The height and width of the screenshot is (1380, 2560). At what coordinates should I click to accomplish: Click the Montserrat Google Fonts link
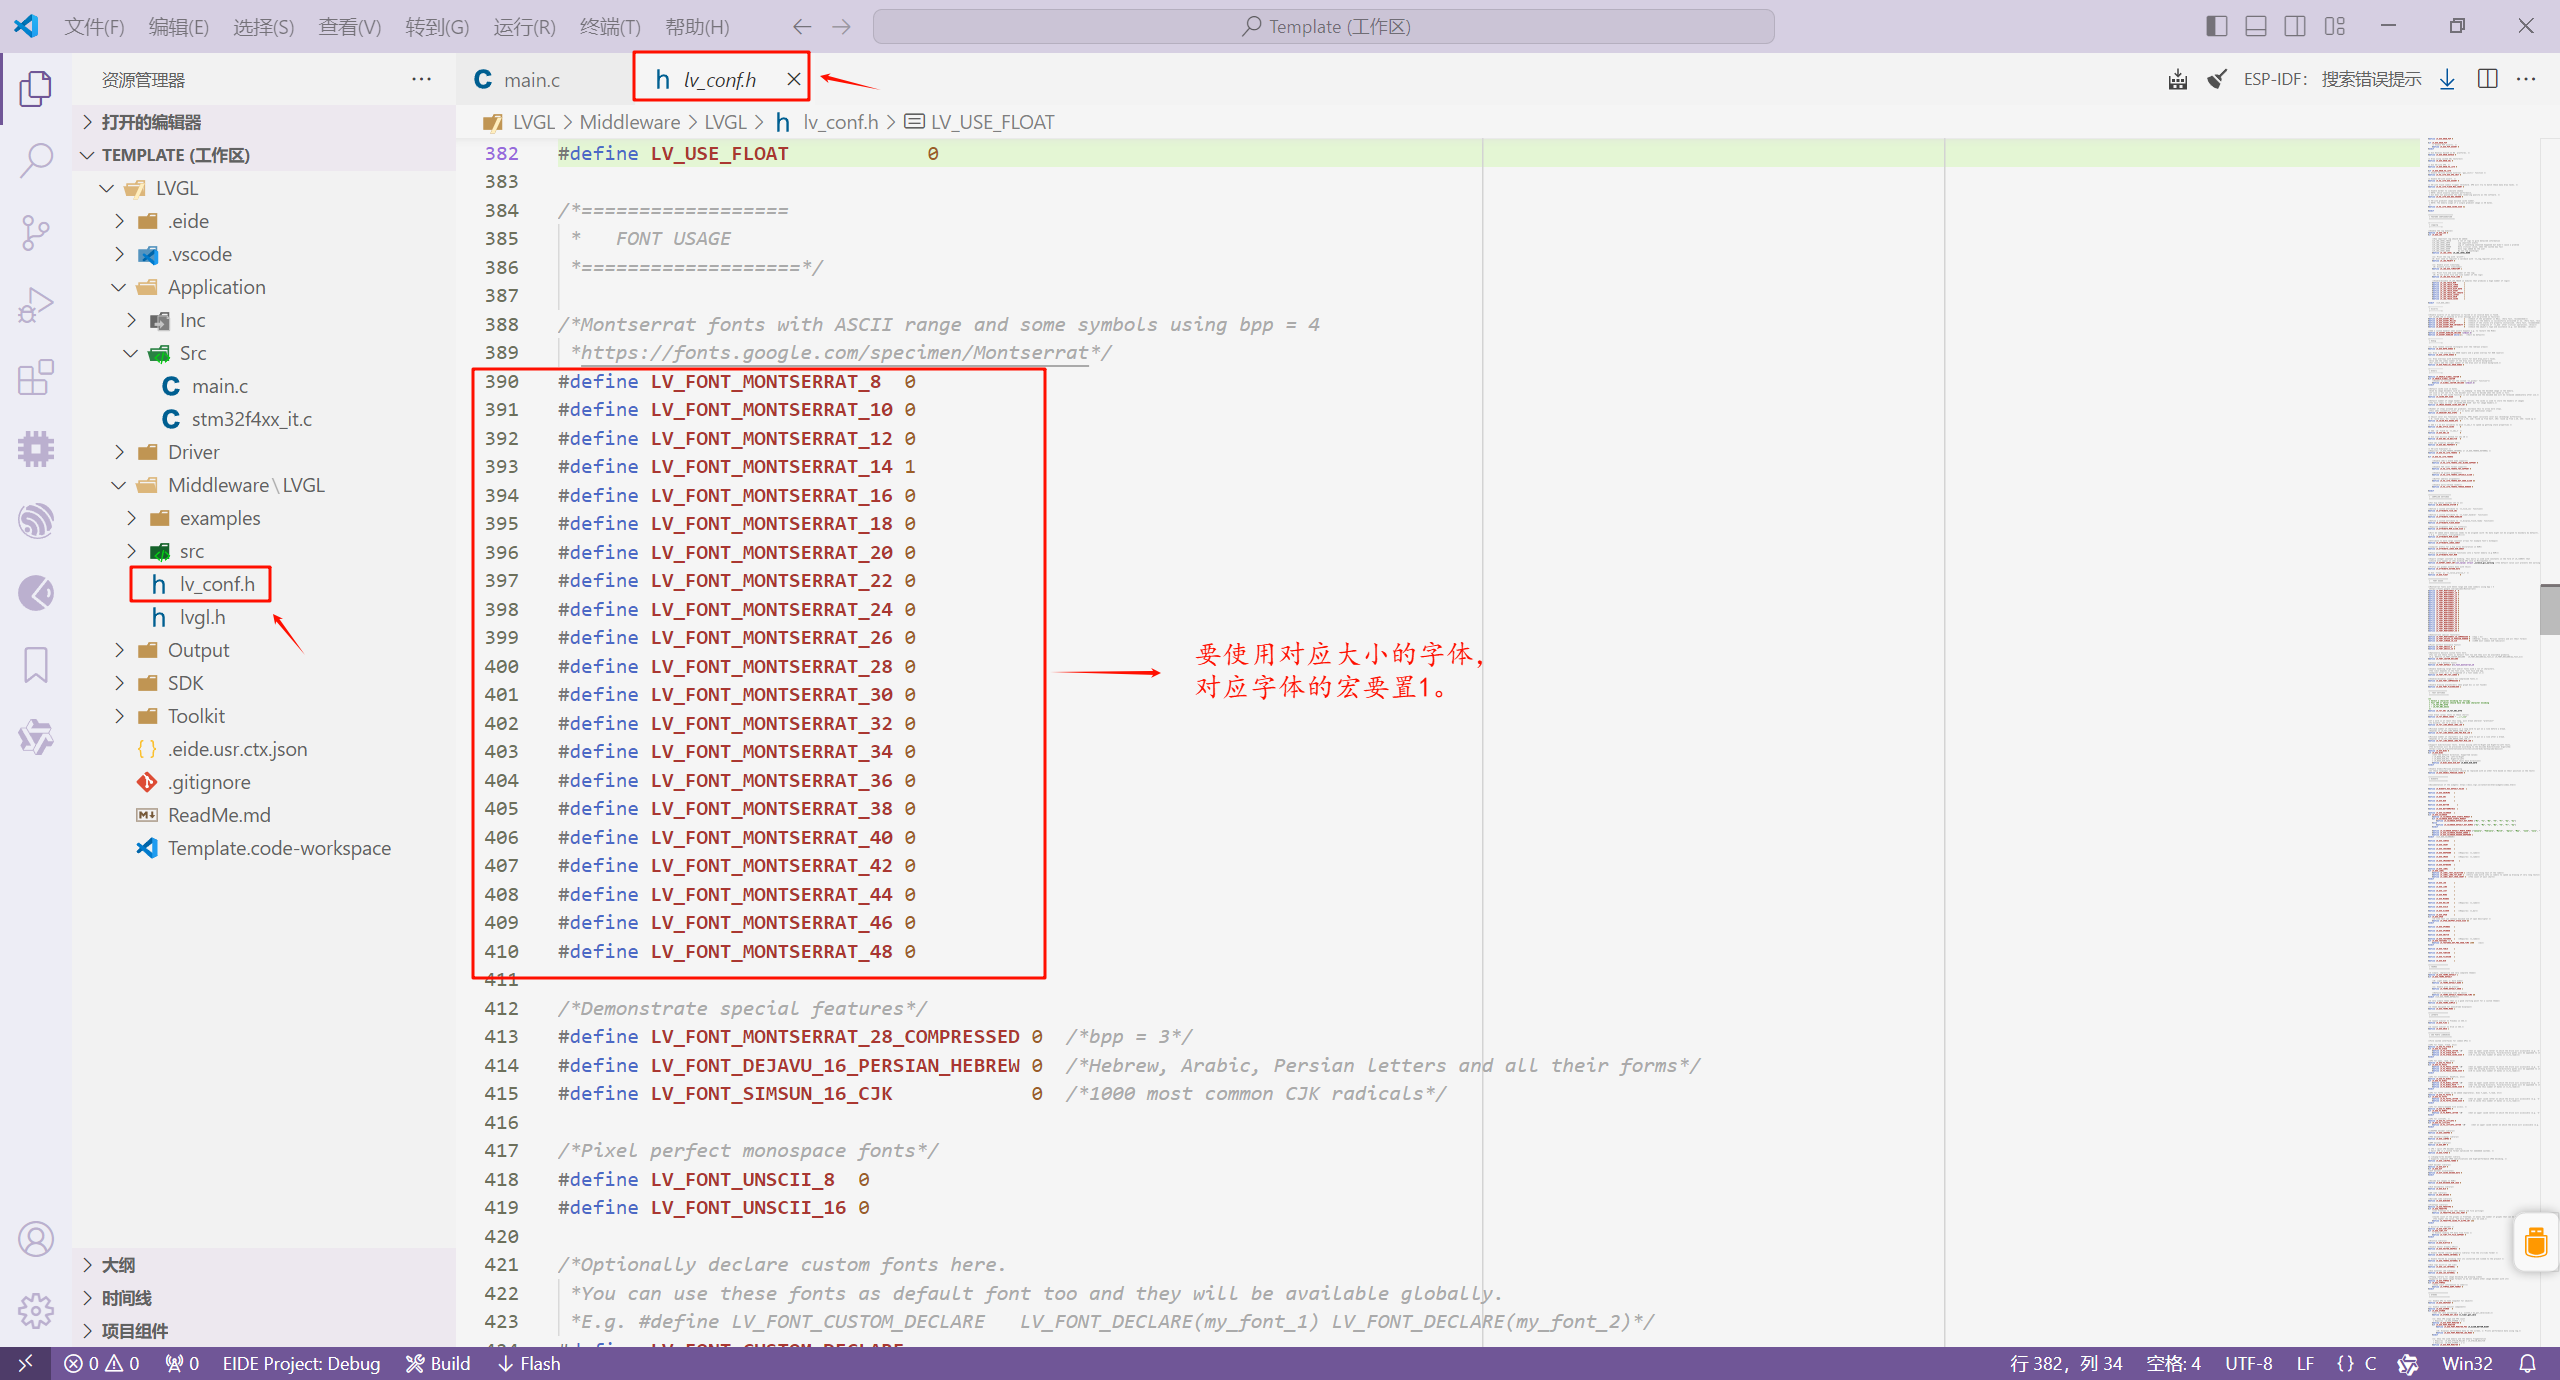pyautogui.click(x=834, y=352)
